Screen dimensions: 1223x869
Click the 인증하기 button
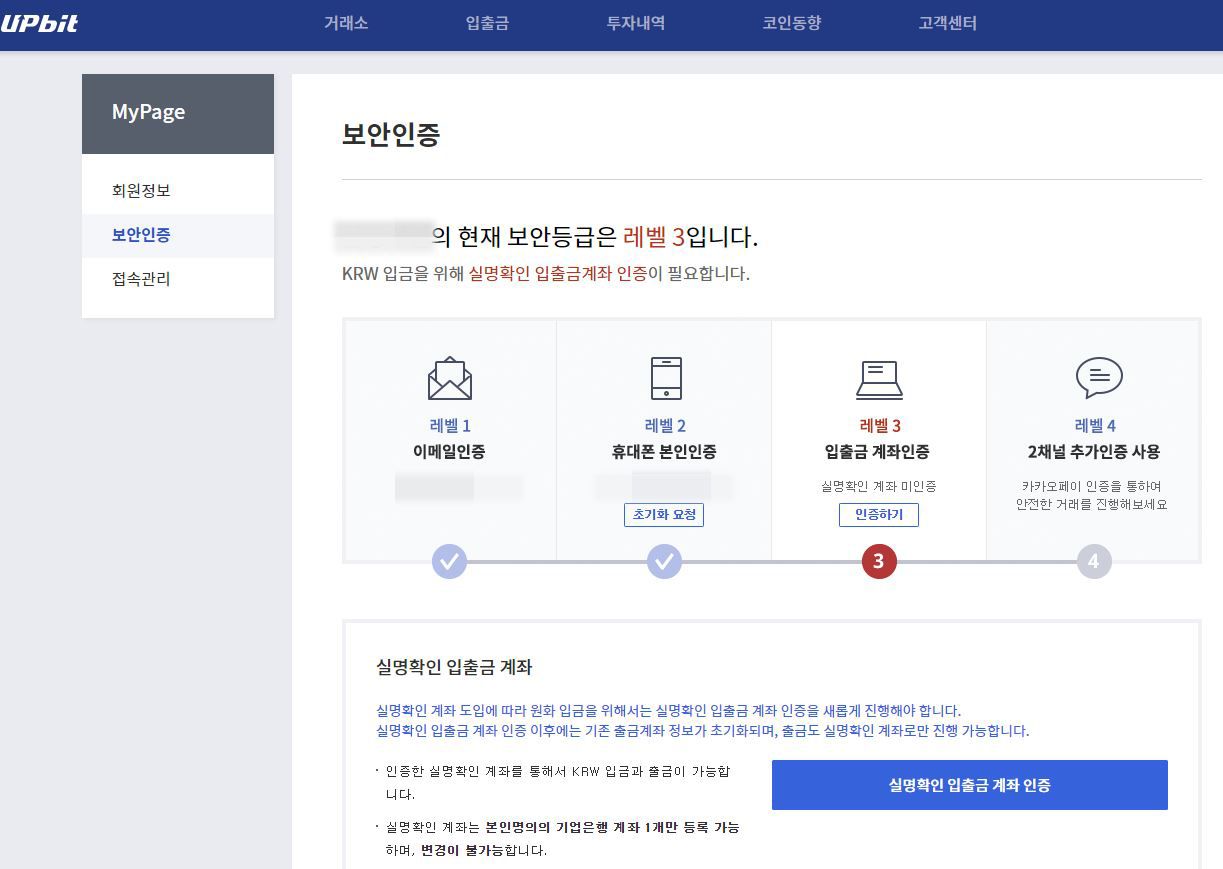coord(878,514)
